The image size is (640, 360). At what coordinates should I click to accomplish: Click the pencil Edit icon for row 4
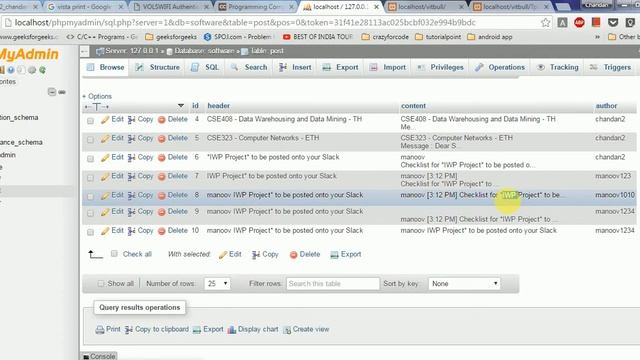coord(105,120)
